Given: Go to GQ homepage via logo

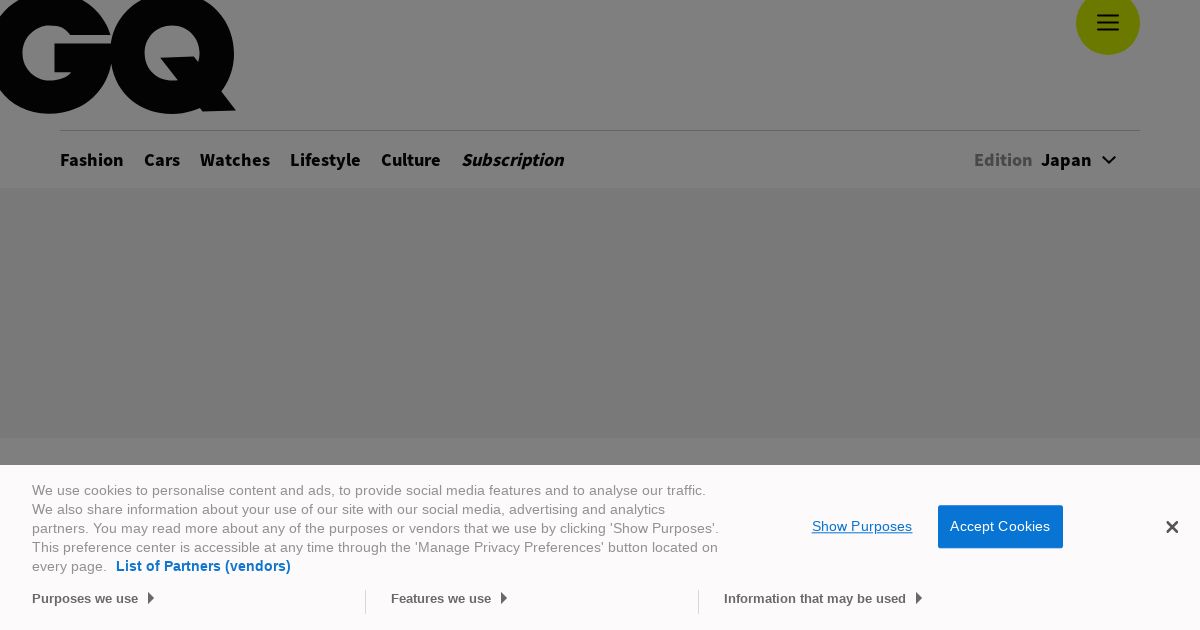Looking at the screenshot, I should [117, 55].
